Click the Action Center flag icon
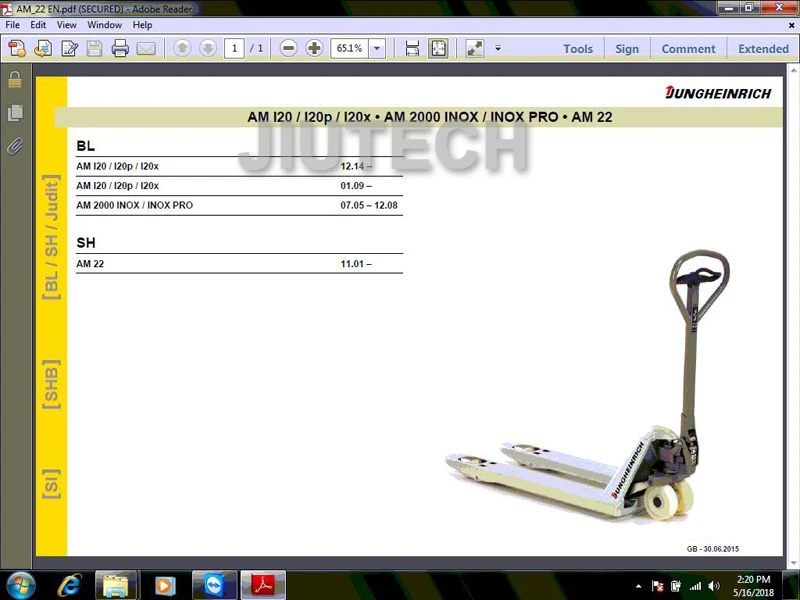The height and width of the screenshot is (600, 800). point(658,586)
